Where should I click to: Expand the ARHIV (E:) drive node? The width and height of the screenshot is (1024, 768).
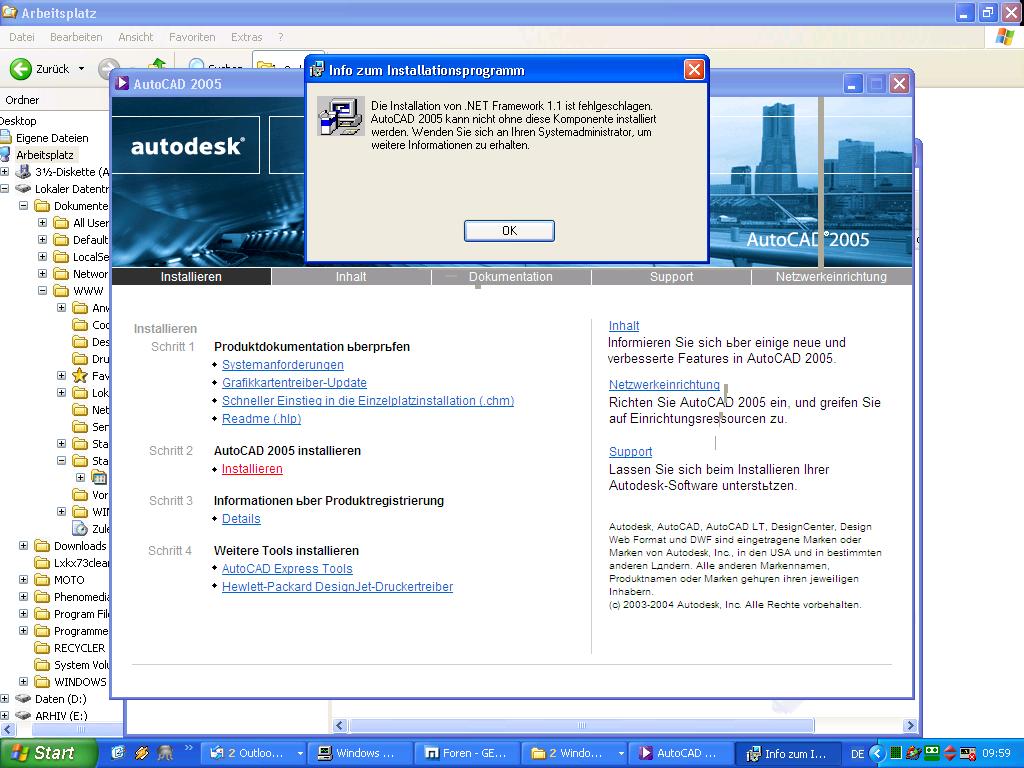tap(5, 715)
